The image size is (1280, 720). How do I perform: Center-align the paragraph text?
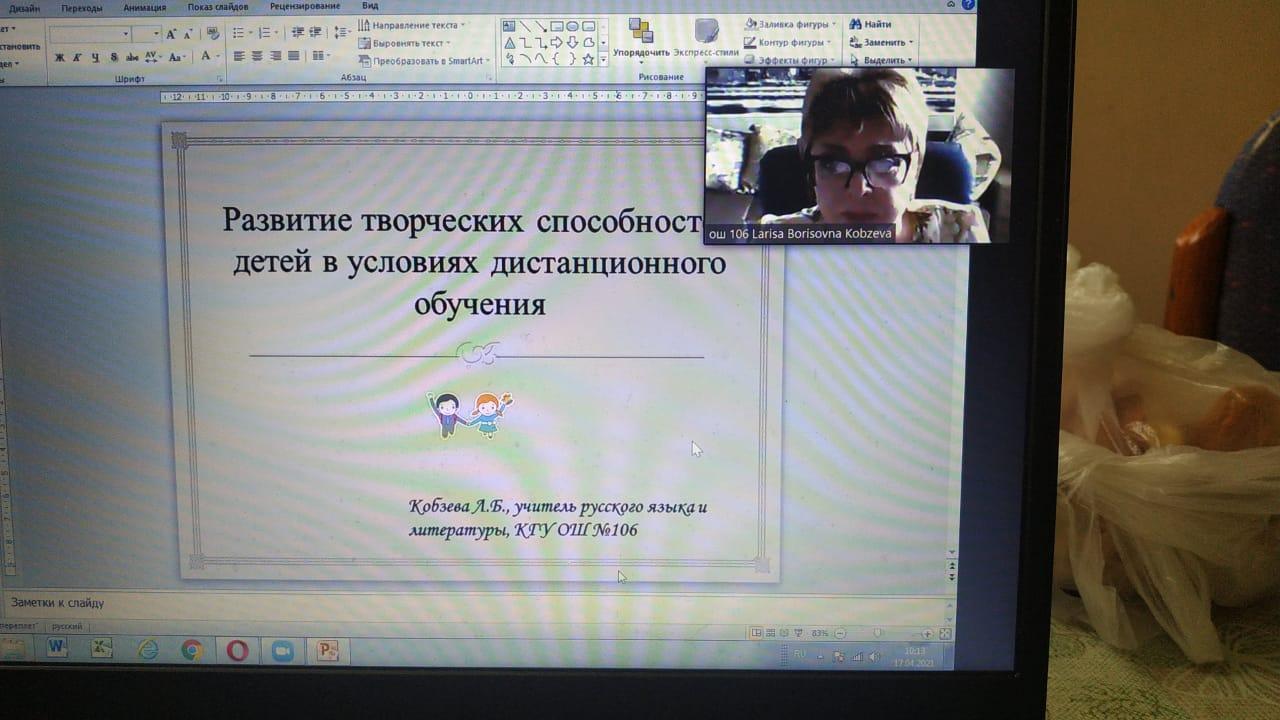pyautogui.click(x=257, y=56)
